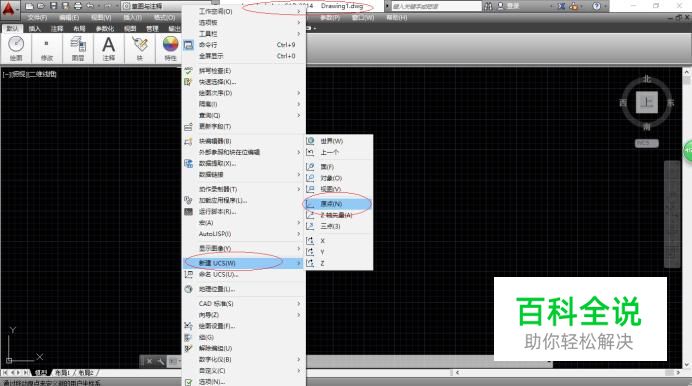The image size is (692, 386).
Task: Switch to the 管理 ribbon tab
Action: coord(152,29)
